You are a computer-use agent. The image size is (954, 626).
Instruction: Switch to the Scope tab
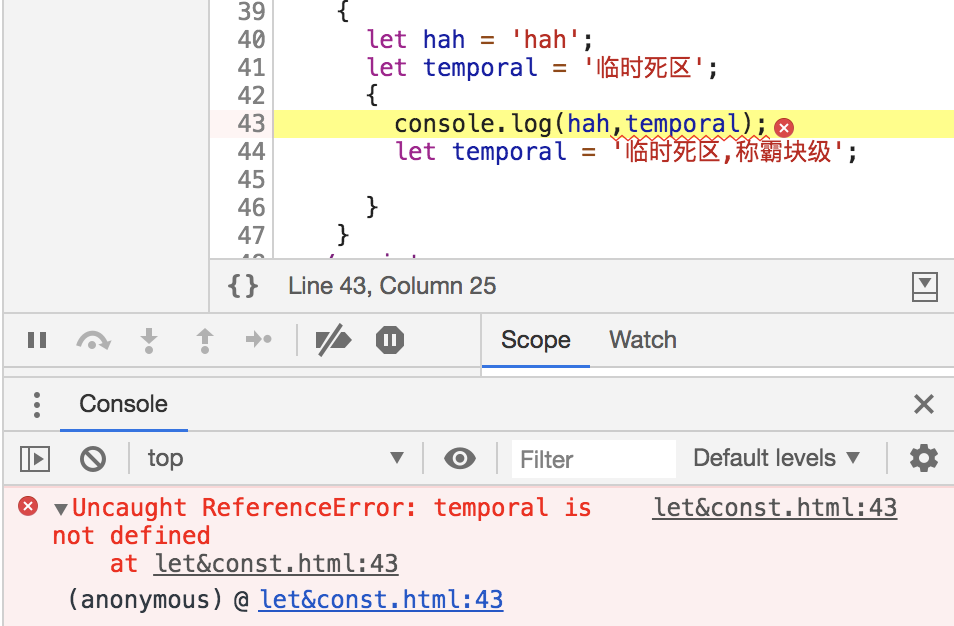[x=535, y=340]
